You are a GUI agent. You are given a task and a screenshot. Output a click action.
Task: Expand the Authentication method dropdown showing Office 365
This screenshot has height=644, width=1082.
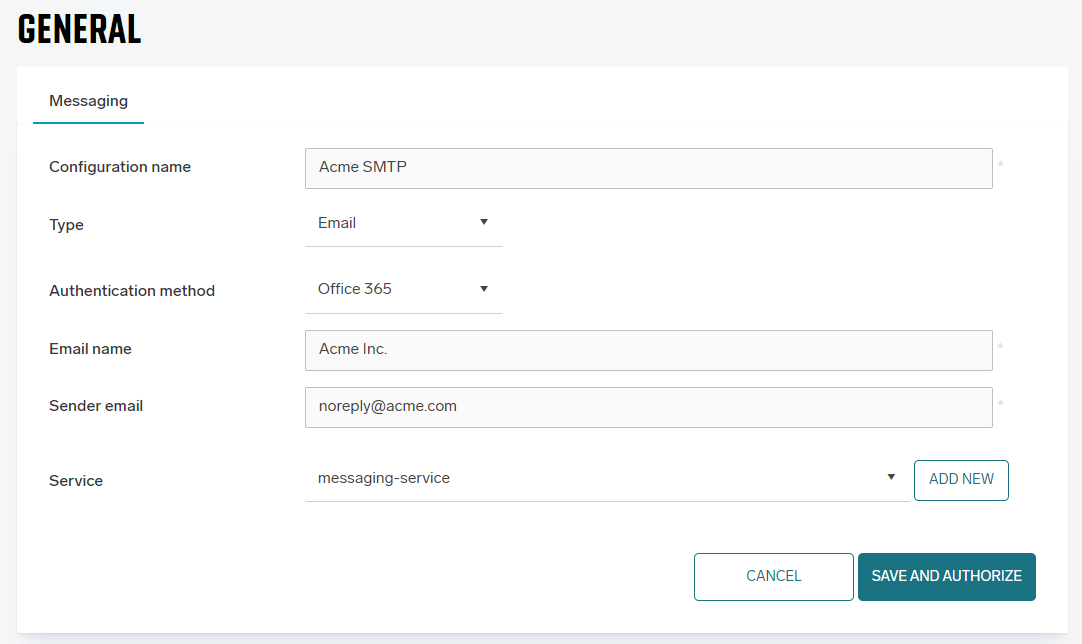pyautogui.click(x=403, y=289)
